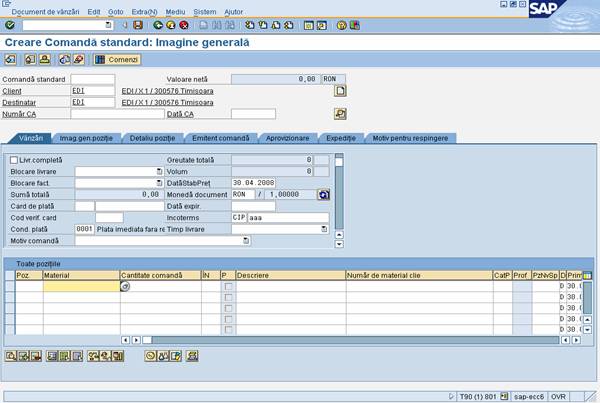Screen dimensions: 600x403
Task: Open the Sistem menu
Action: pos(206,9)
